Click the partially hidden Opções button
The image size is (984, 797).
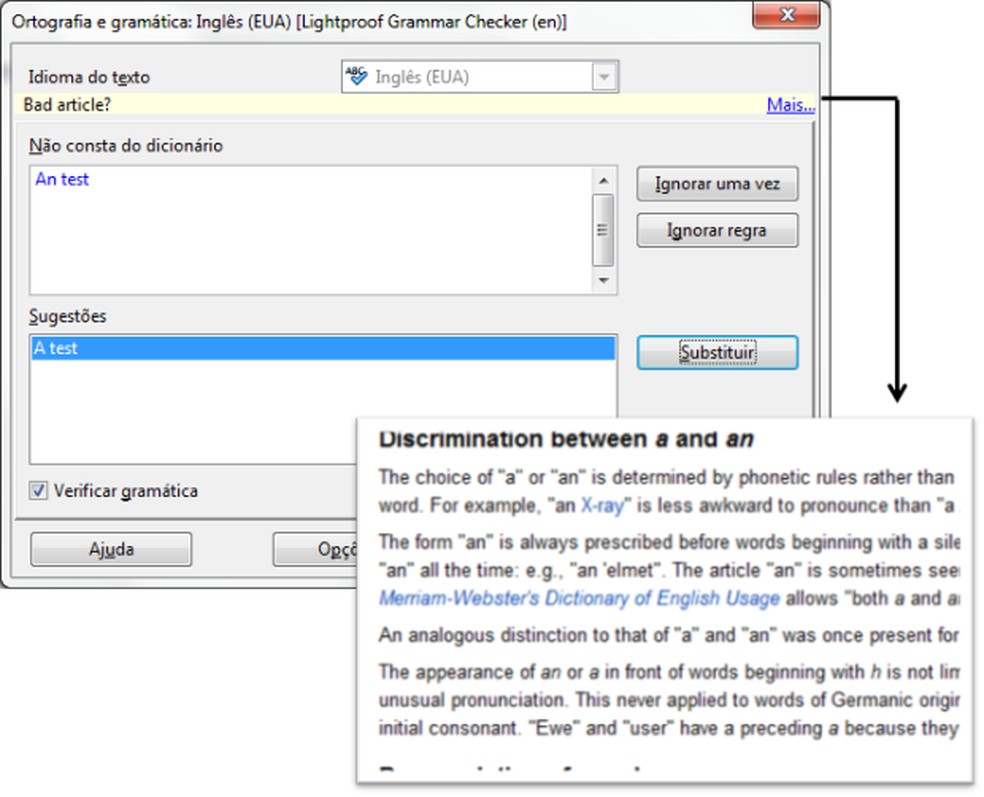pyautogui.click(x=315, y=549)
